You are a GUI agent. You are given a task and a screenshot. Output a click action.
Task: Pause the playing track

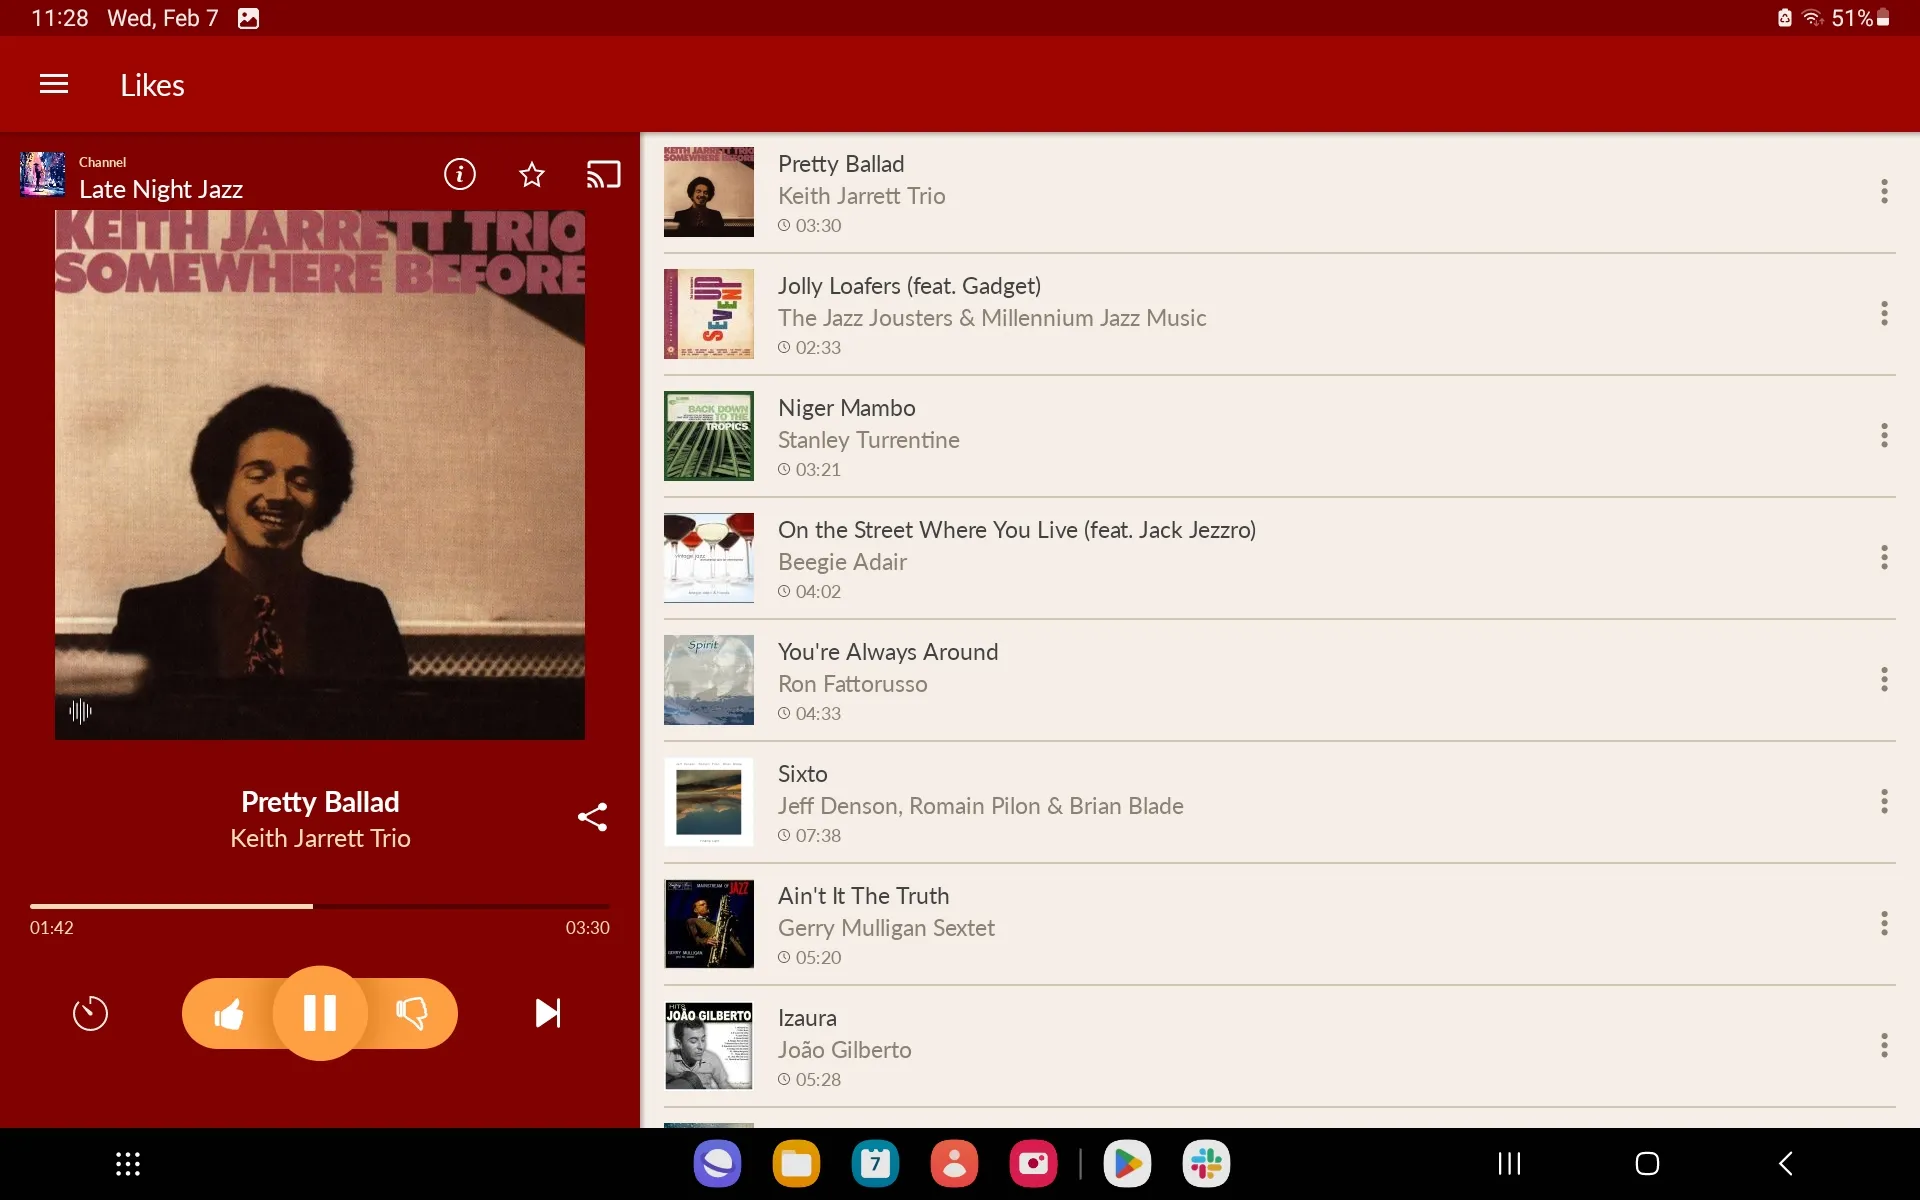(320, 1013)
